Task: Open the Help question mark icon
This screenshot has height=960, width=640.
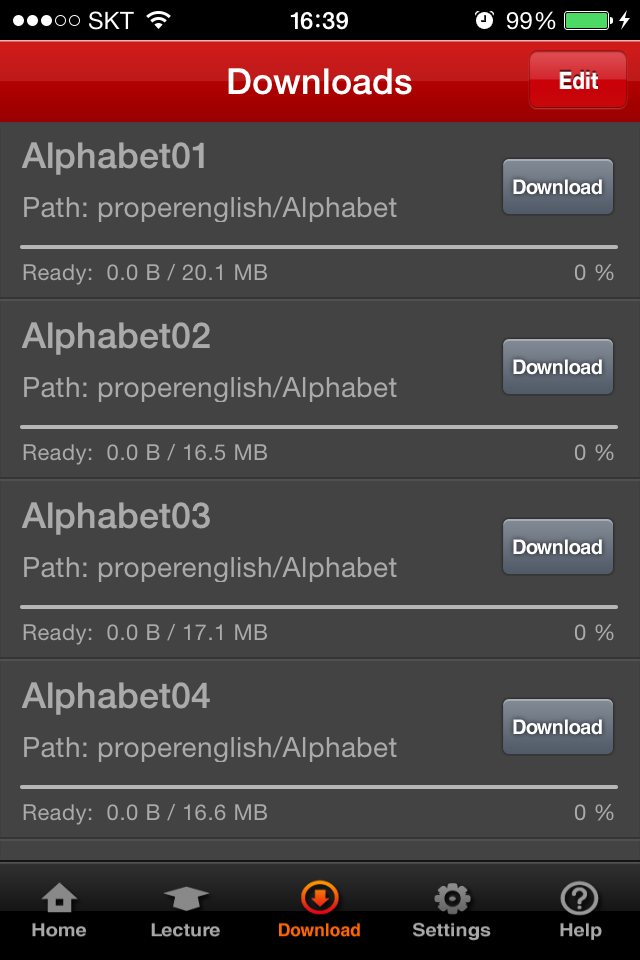Action: coord(579,898)
